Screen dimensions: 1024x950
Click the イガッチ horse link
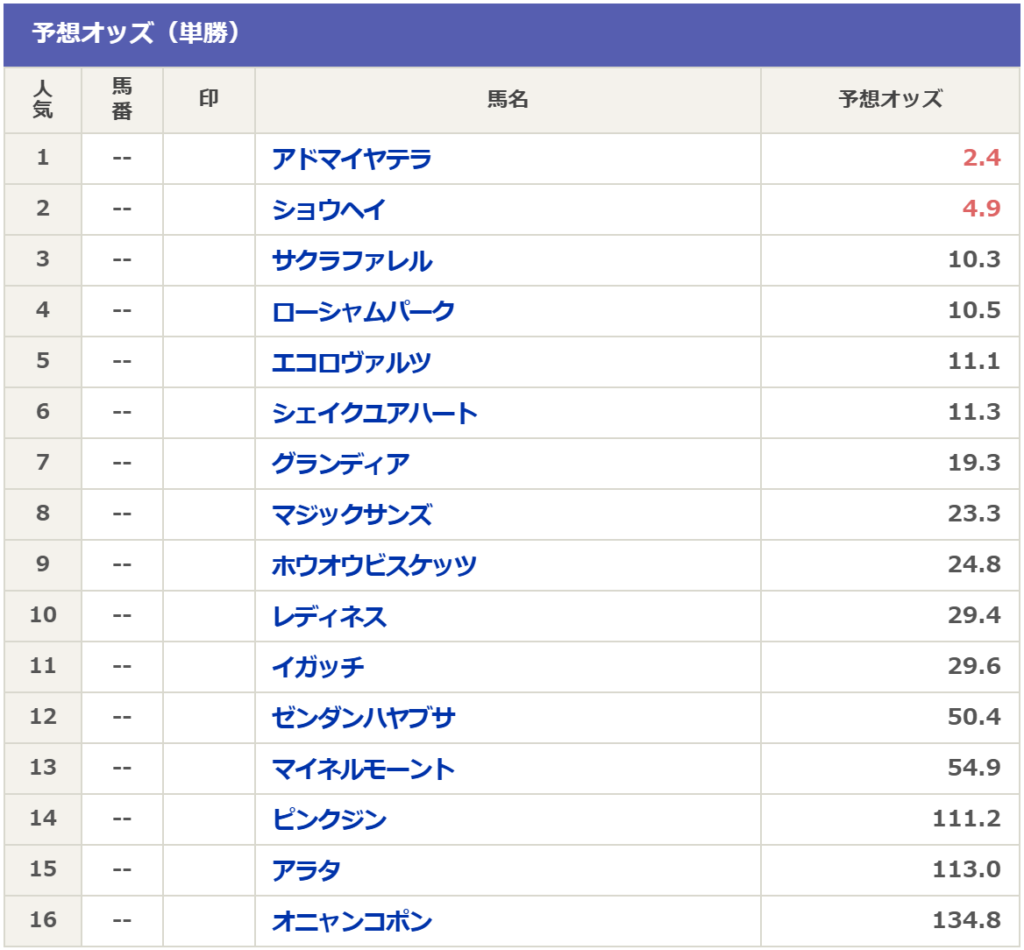[x=317, y=667]
